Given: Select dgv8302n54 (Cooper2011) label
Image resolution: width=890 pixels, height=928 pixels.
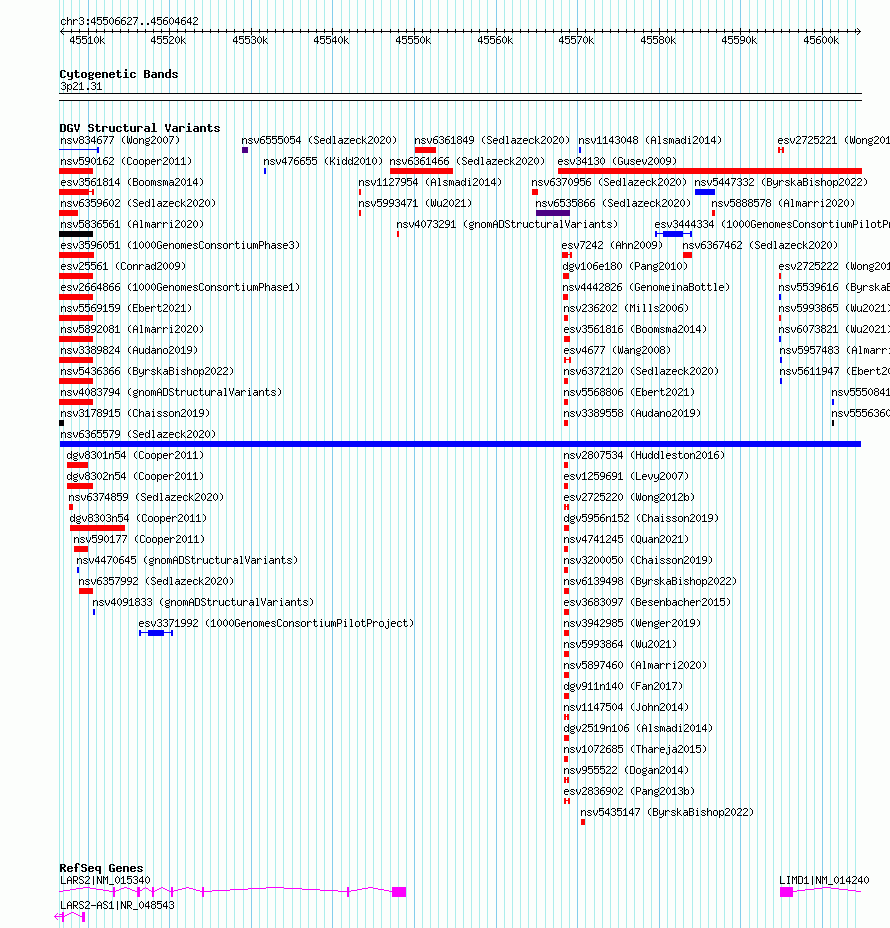Looking at the screenshot, I should click(135, 476).
